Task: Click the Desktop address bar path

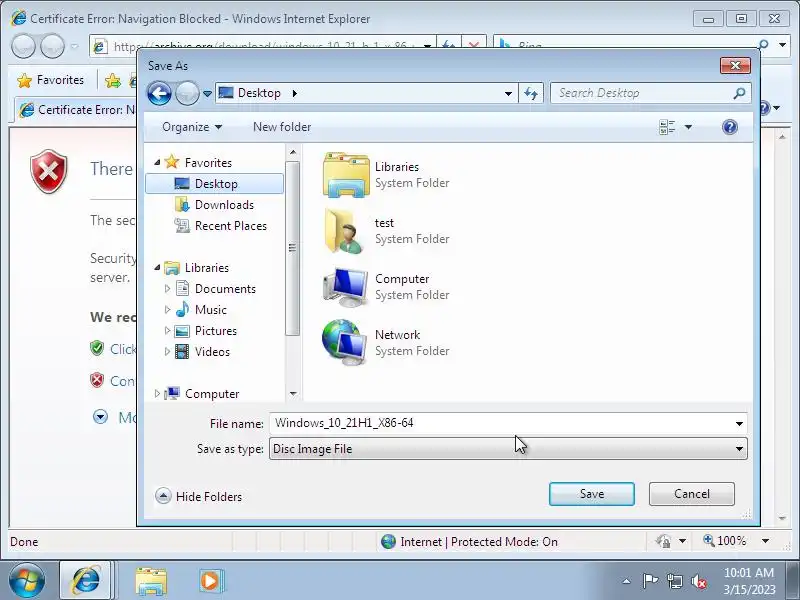Action: (x=366, y=93)
